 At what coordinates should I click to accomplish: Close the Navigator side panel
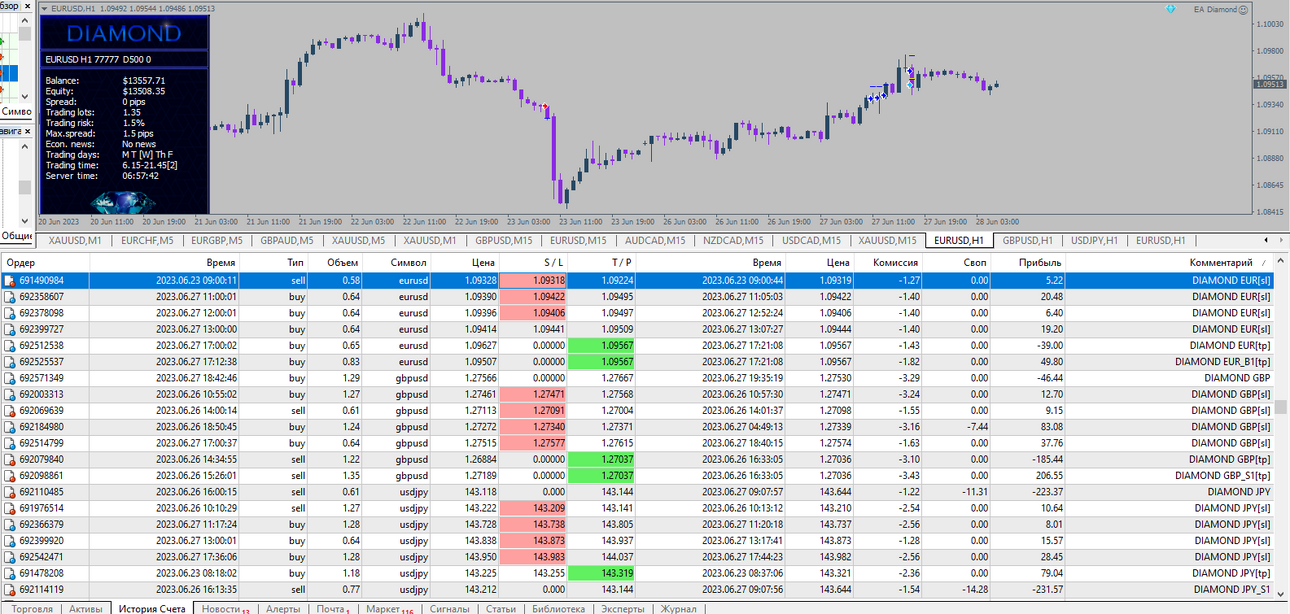coord(27,131)
